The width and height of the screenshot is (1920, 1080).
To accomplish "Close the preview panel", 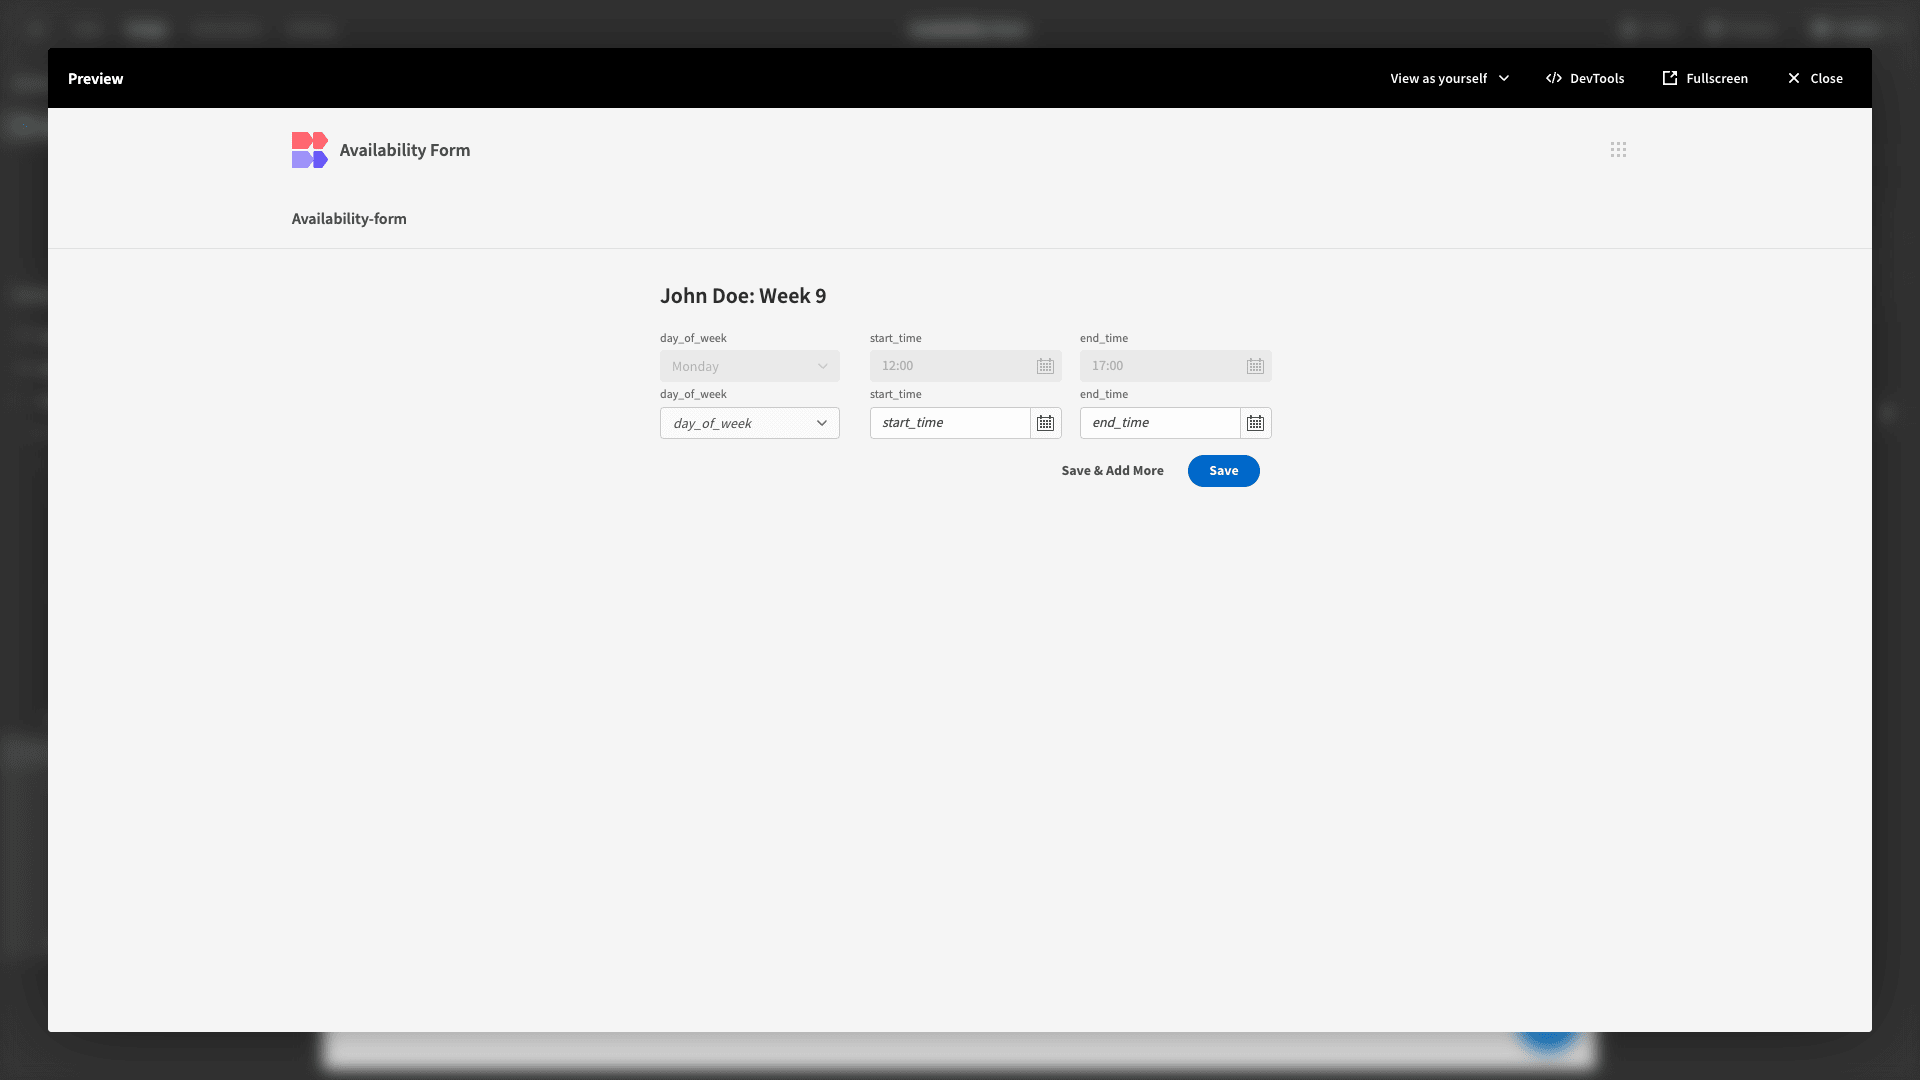I will pos(1815,78).
